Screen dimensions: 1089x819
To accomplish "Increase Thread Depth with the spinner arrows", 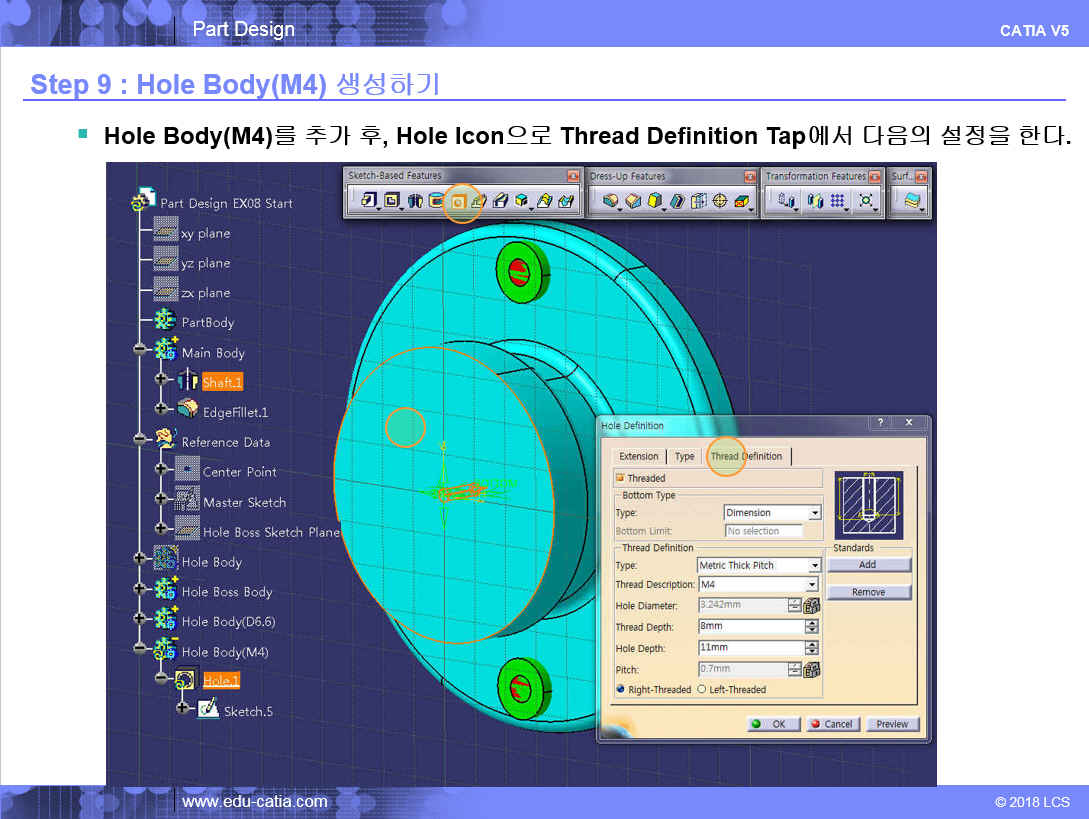I will coord(812,624).
